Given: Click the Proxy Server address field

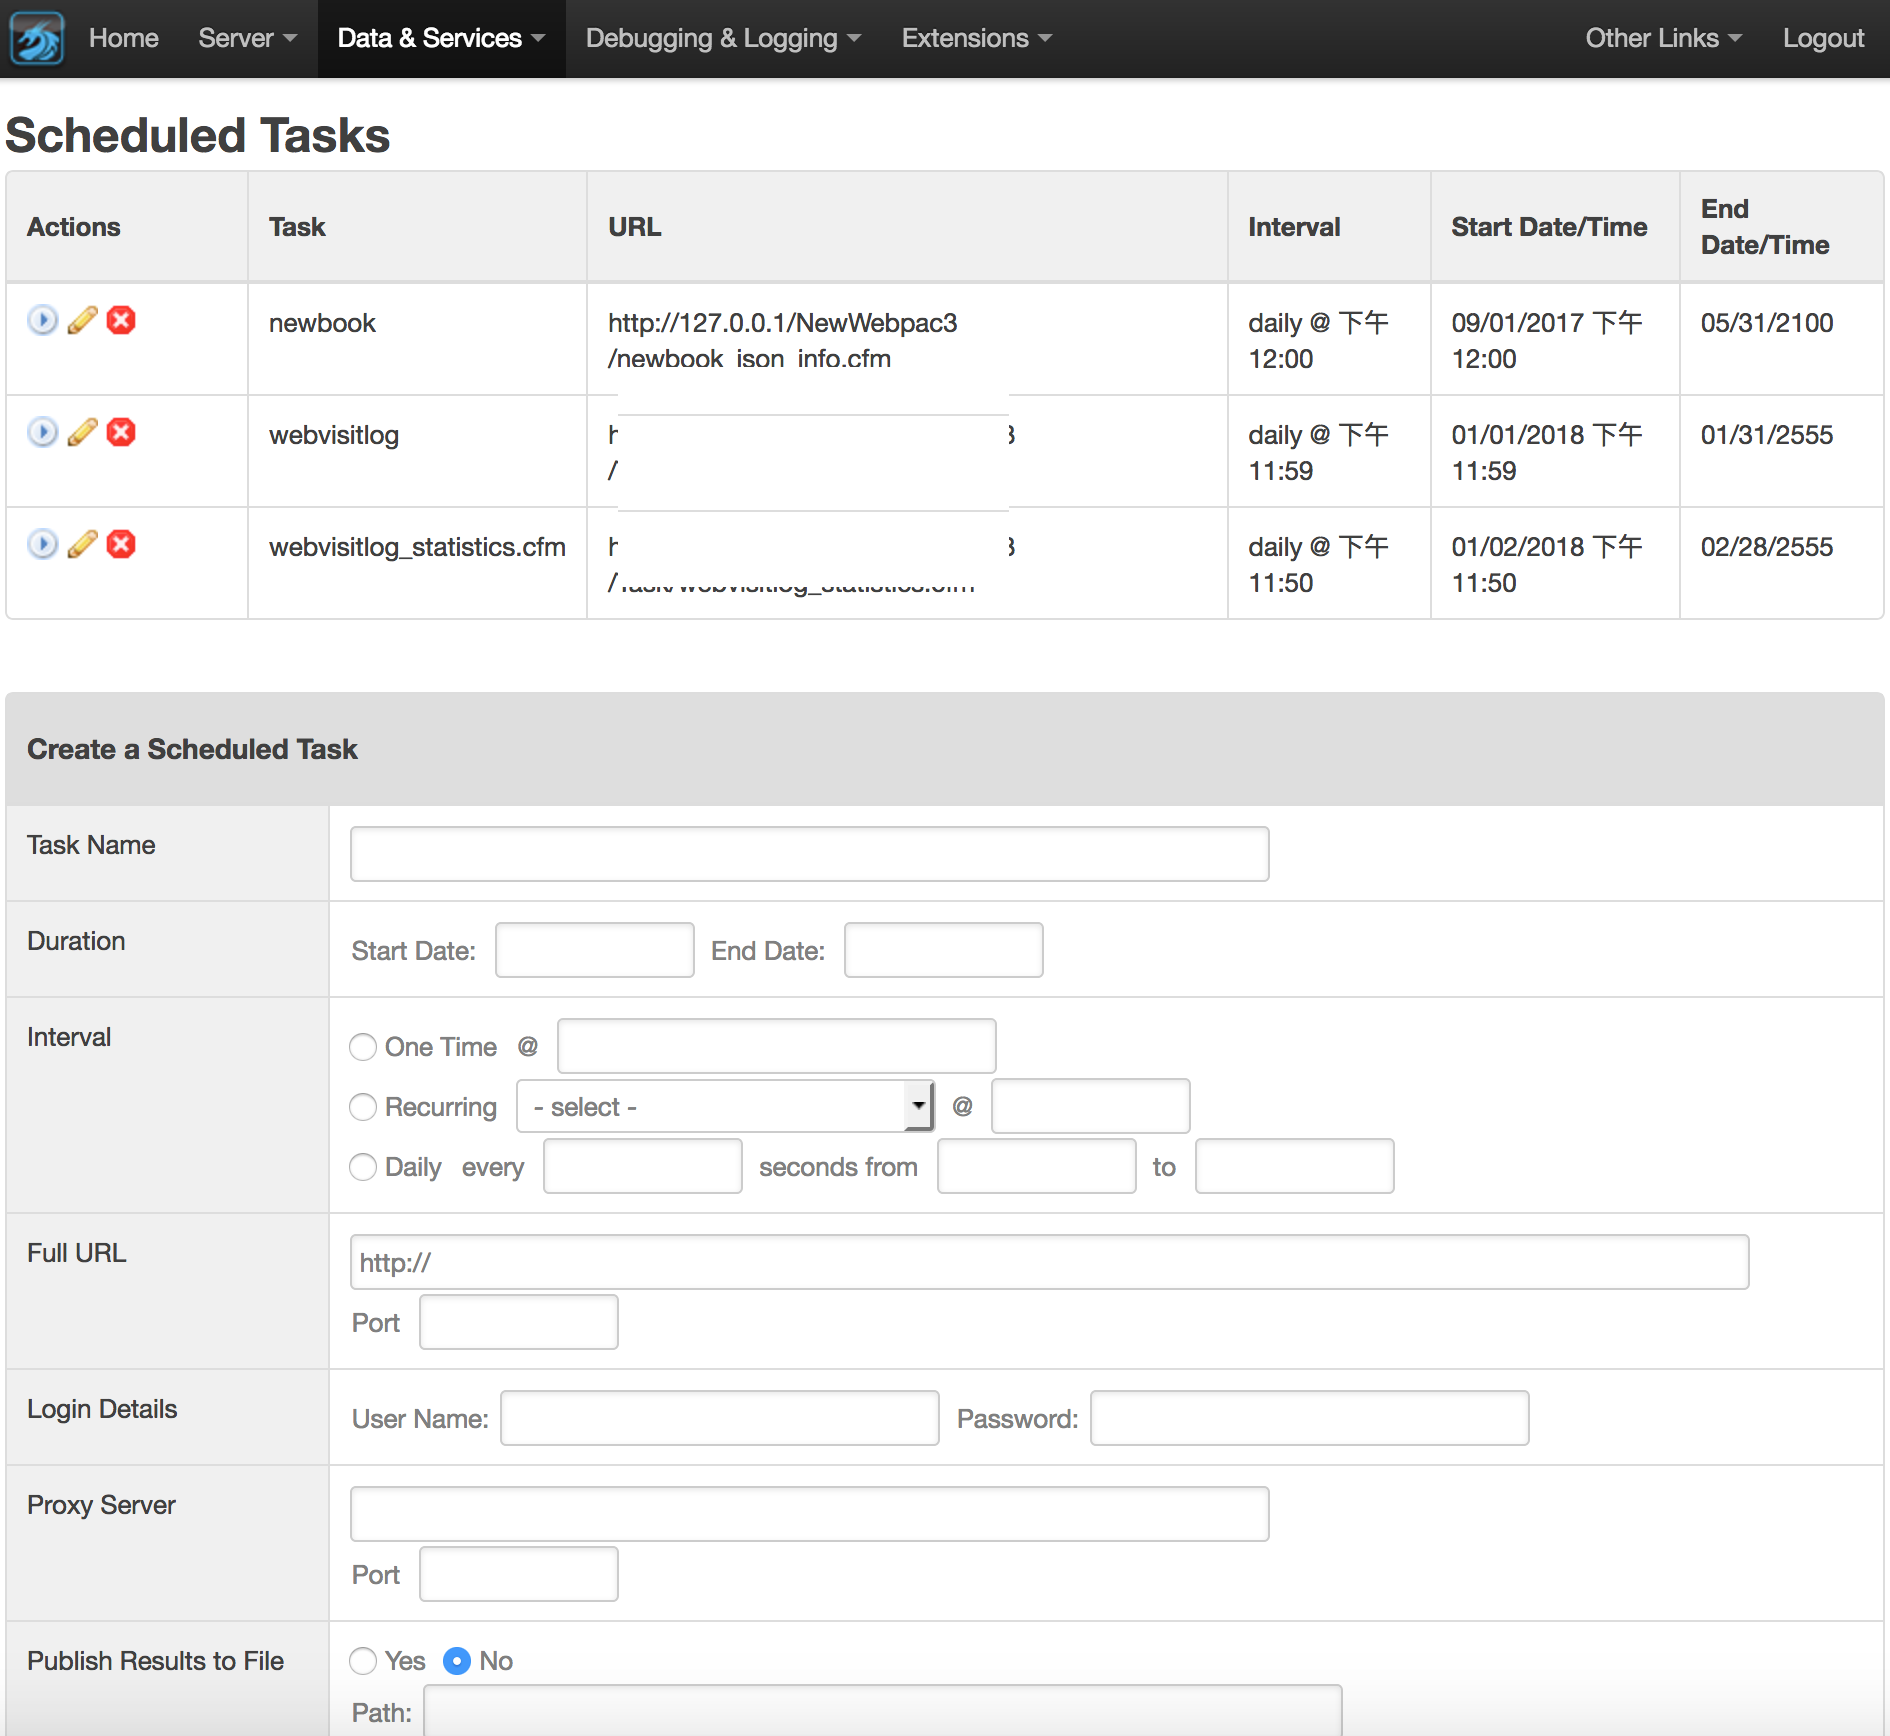Looking at the screenshot, I should click(x=809, y=1514).
